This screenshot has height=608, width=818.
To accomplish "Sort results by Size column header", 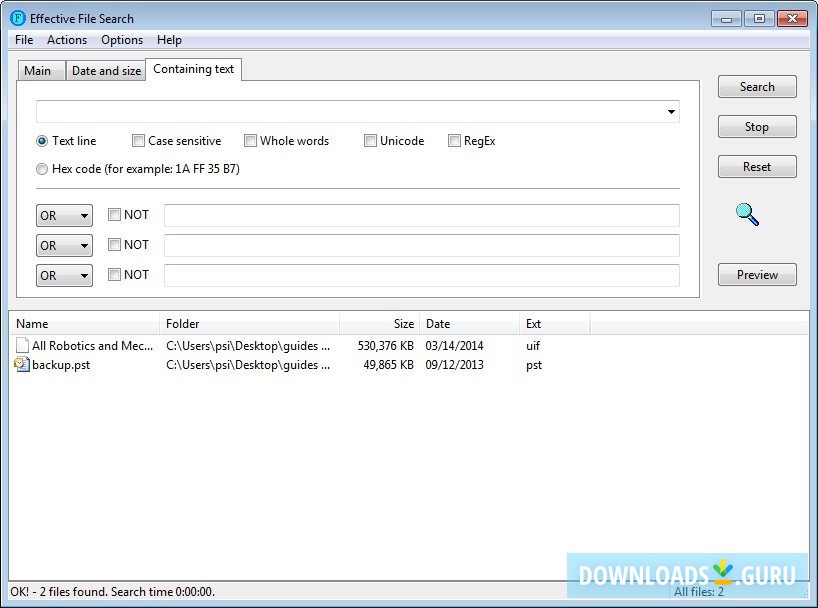I will [x=380, y=324].
